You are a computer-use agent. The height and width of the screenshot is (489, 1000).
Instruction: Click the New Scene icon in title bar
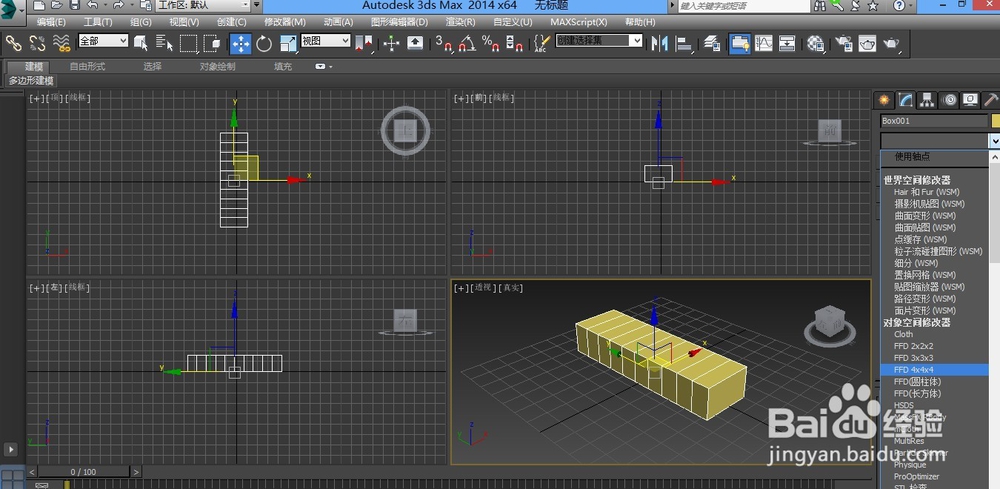(39, 6)
